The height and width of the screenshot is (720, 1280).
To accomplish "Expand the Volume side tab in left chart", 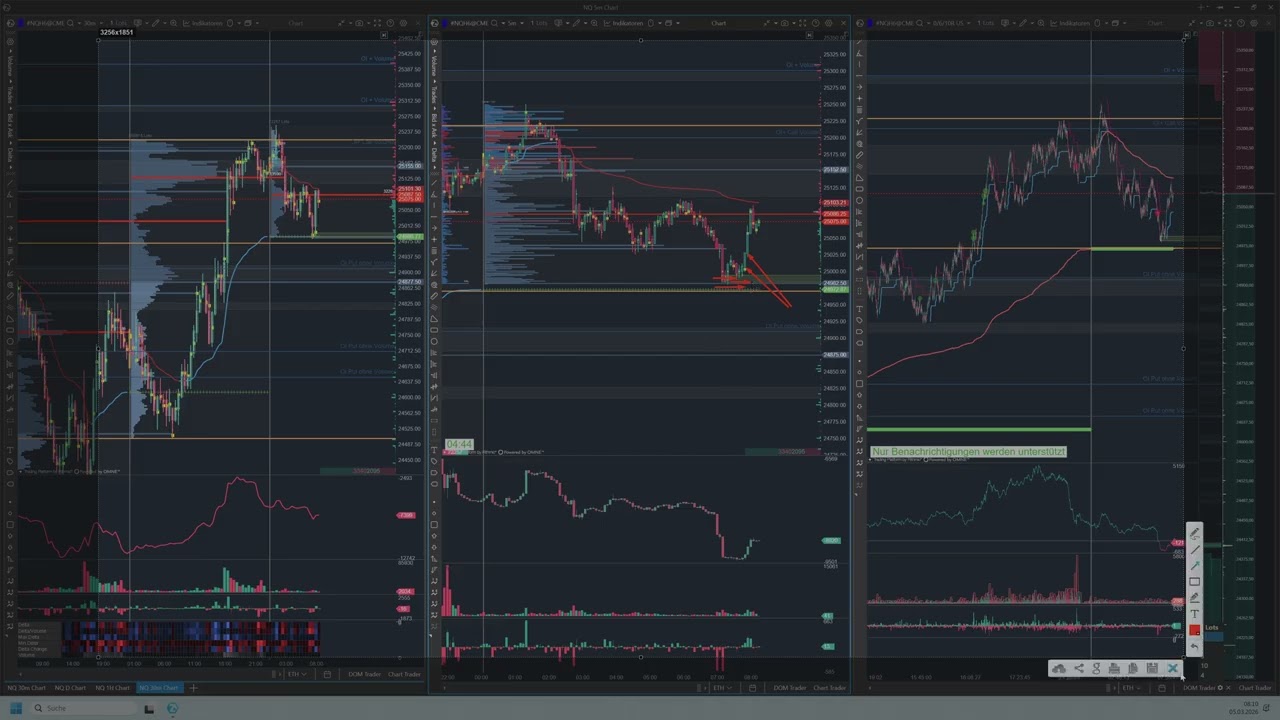I will (11, 66).
